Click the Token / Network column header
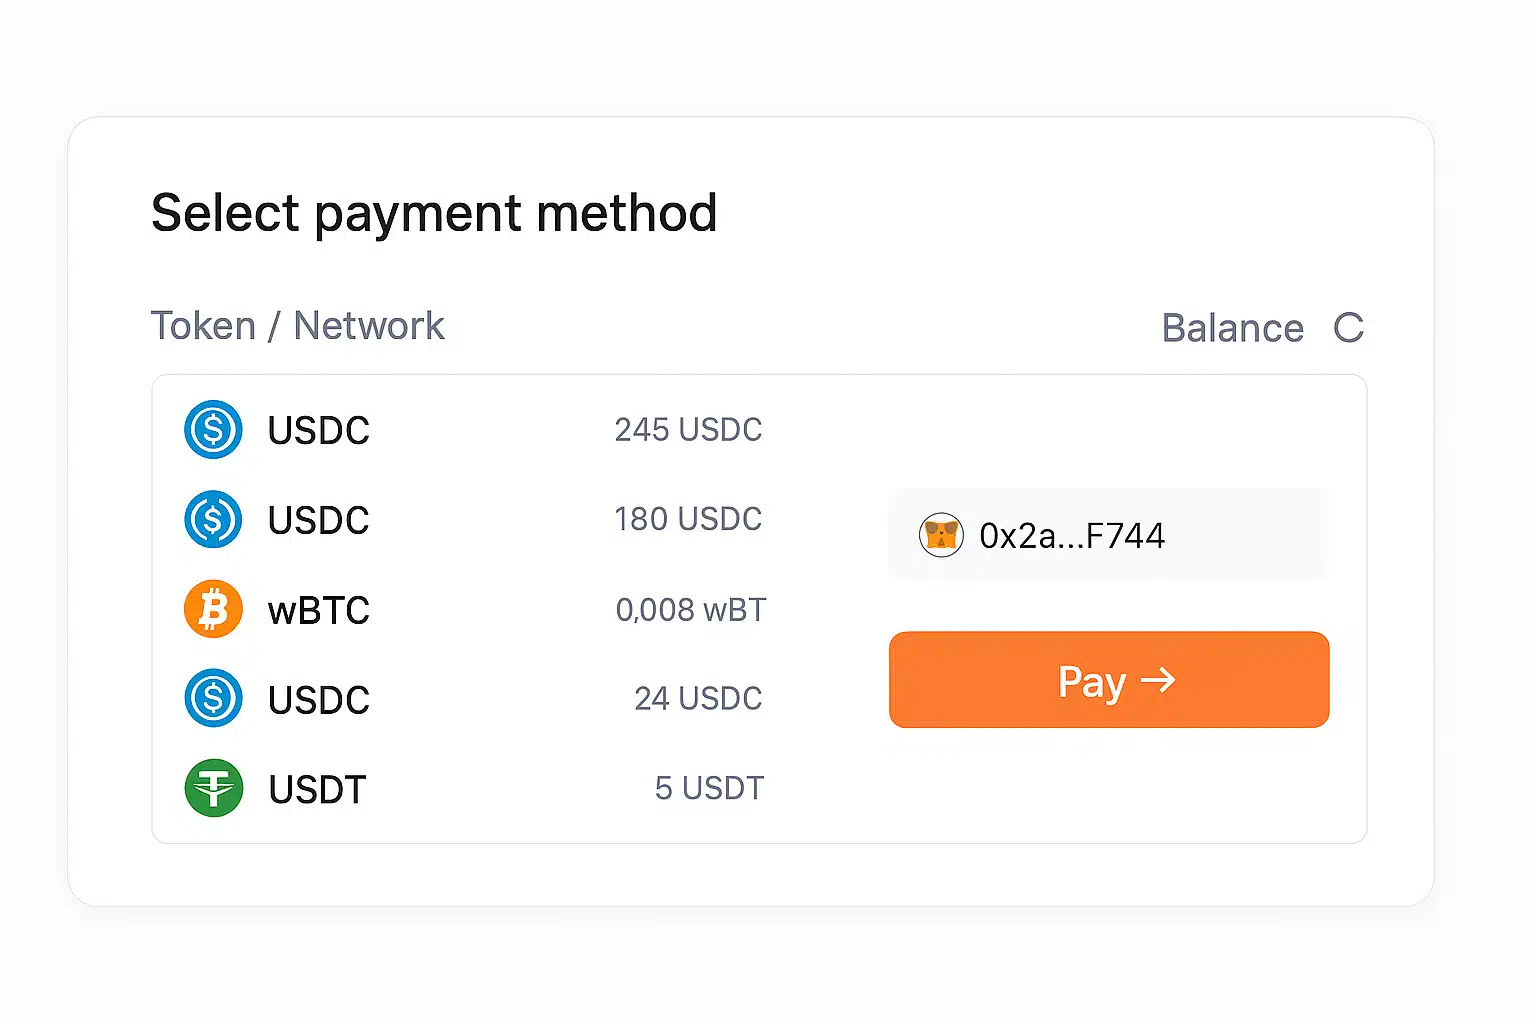The image size is (1536, 1024). pyautogui.click(x=297, y=325)
